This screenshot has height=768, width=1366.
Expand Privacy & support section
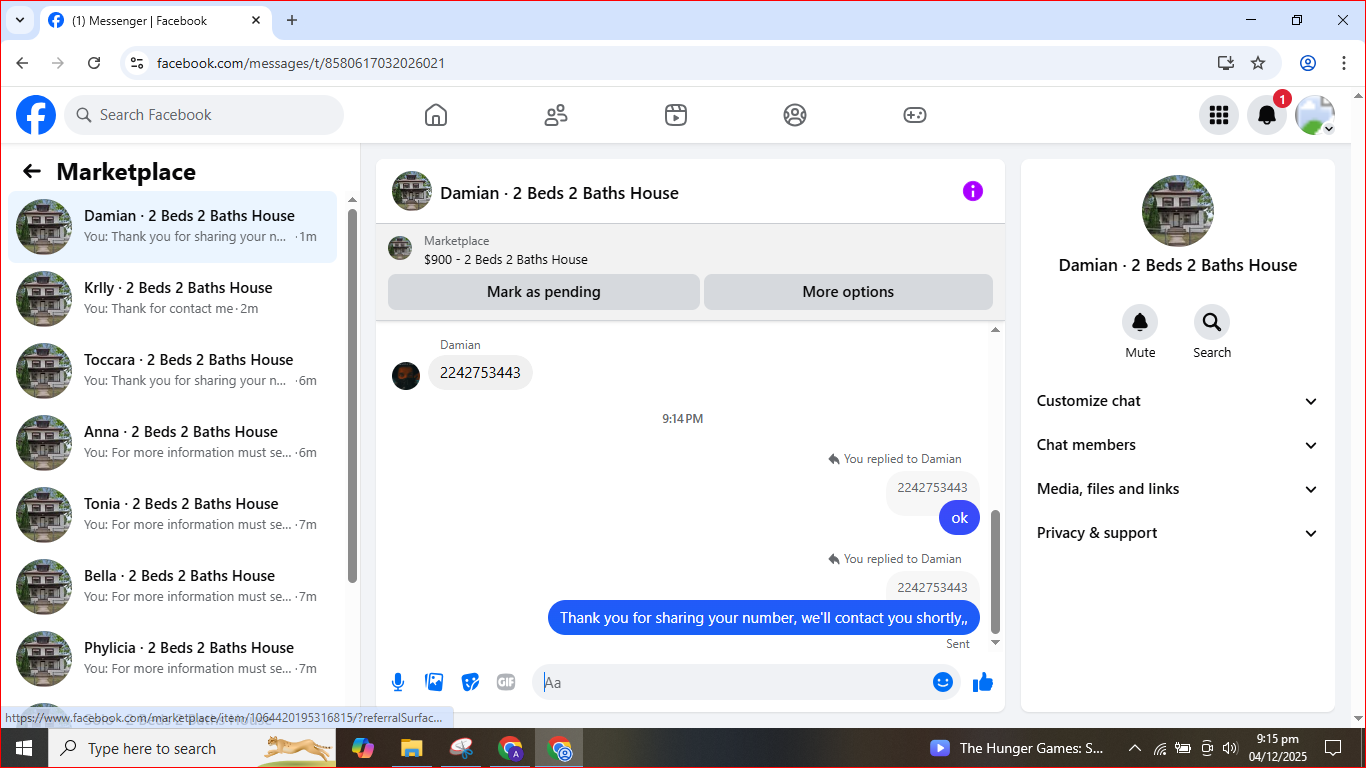coord(1178,533)
